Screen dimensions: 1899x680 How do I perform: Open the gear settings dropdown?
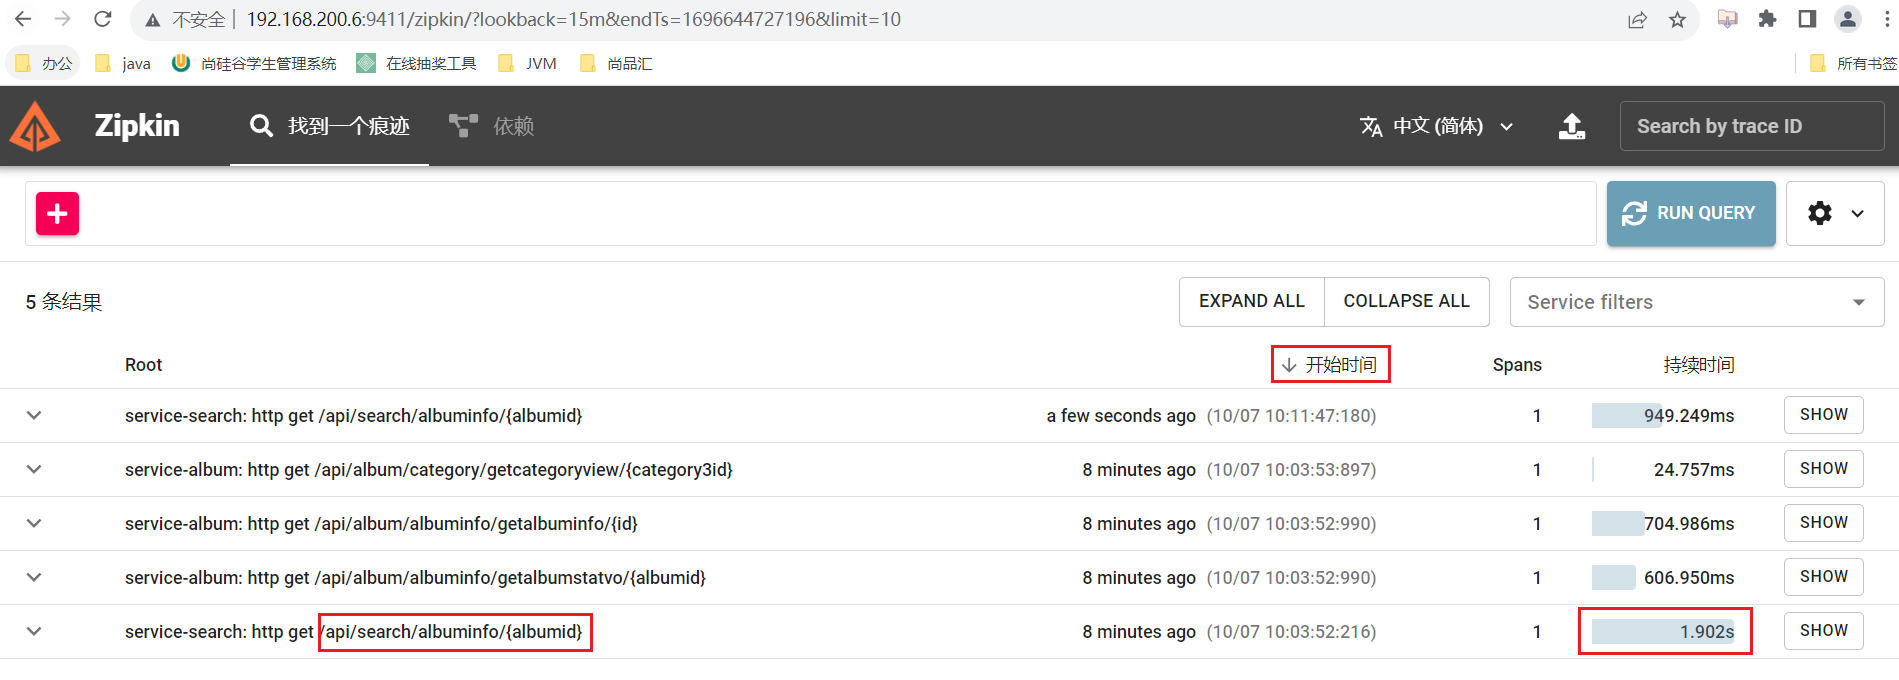(x=1835, y=213)
